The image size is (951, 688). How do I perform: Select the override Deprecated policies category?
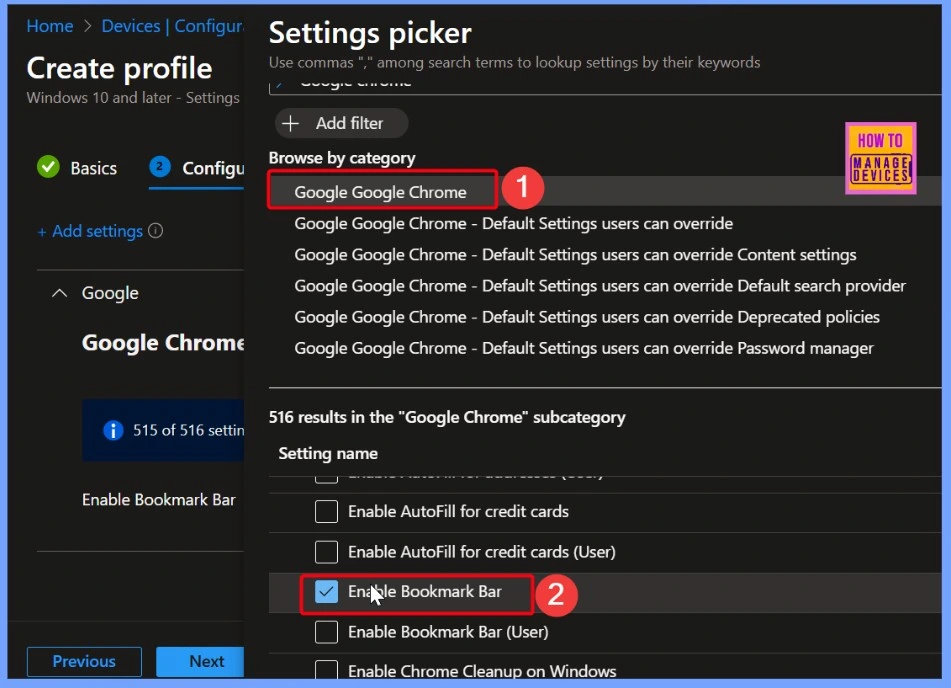(x=586, y=317)
